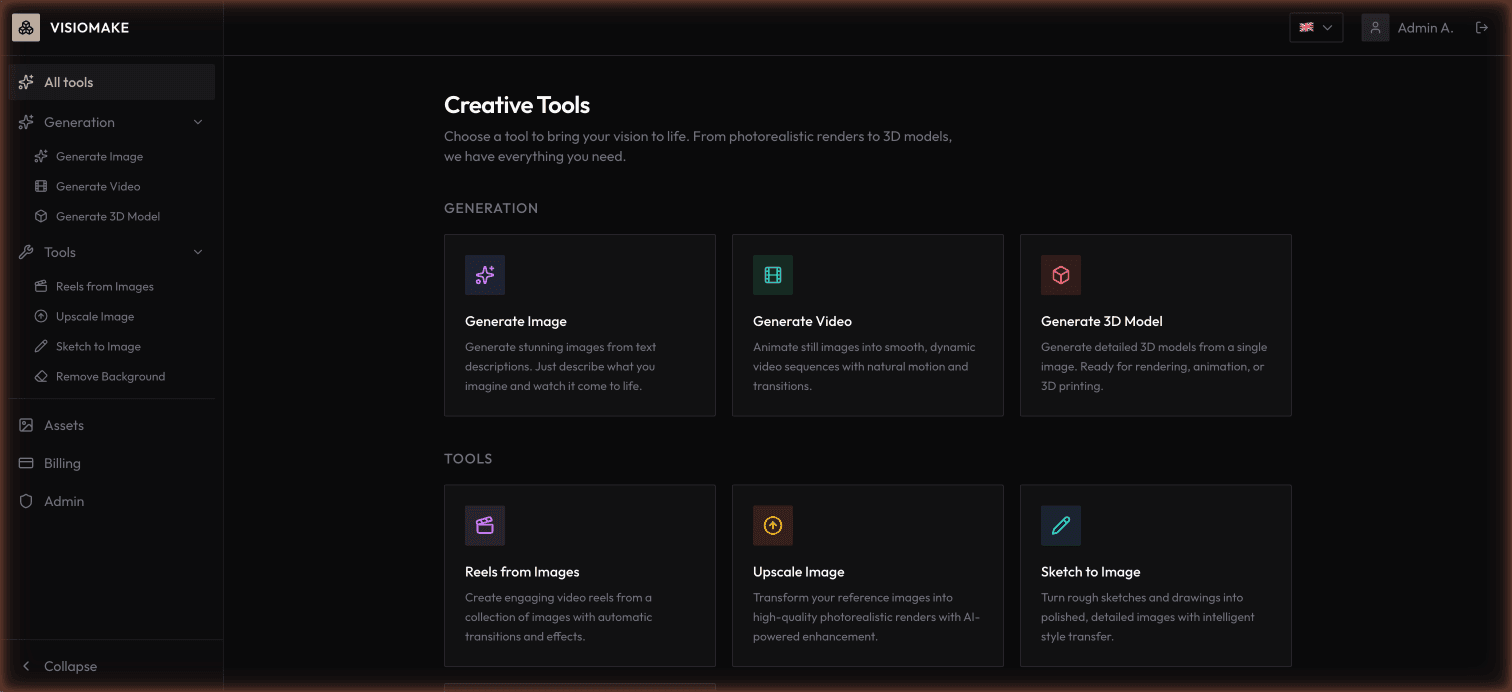The width and height of the screenshot is (1512, 692).
Task: Click the Sketch to Image pencil icon
Action: pyautogui.click(x=1061, y=525)
